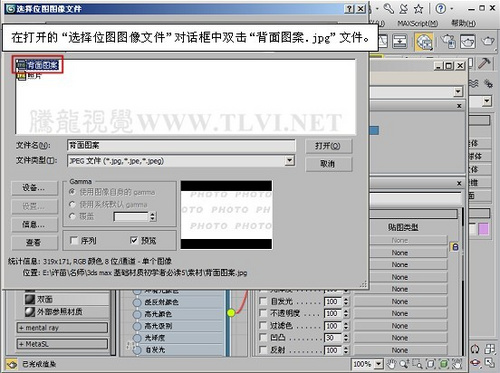500x373 pixels.
Task: Click the Cancel (取消) button
Action: pyautogui.click(x=328, y=164)
